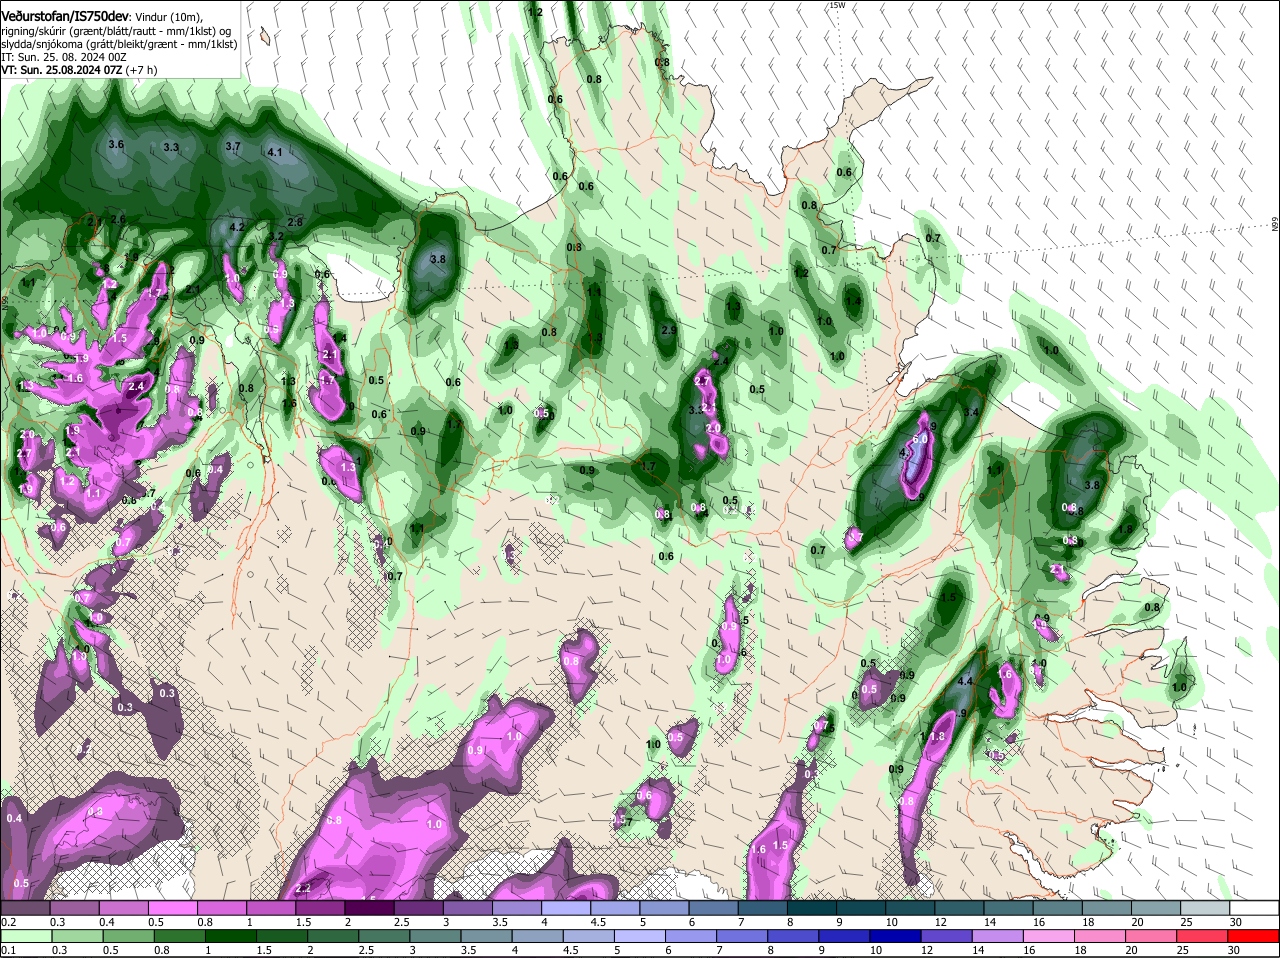Select the top-row legend swatch between 4 and 4.5
The width and height of the screenshot is (1280, 958).
tap(566, 908)
